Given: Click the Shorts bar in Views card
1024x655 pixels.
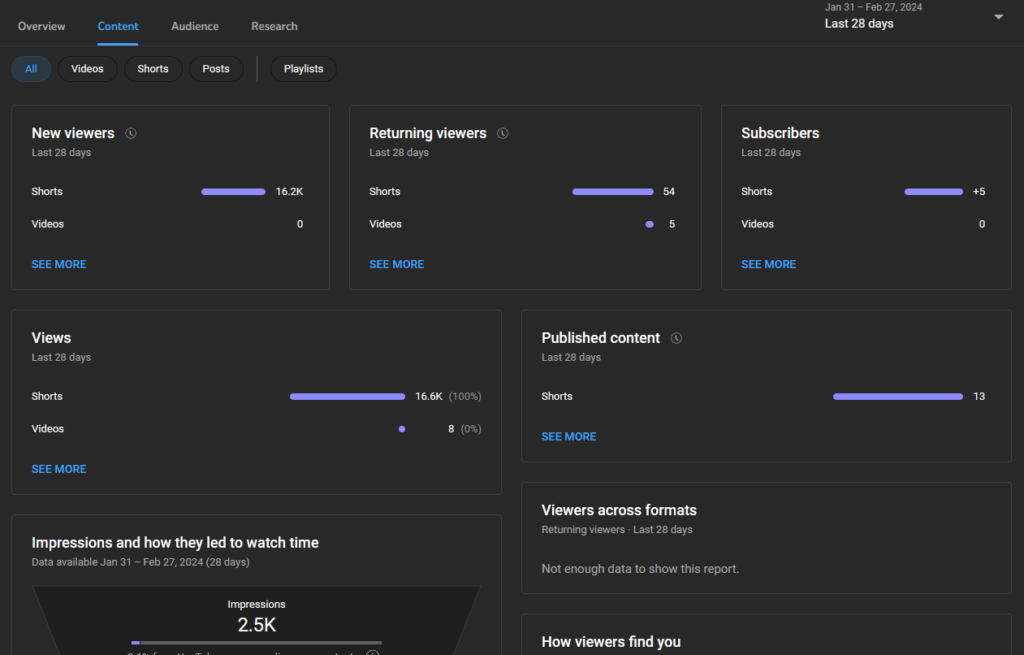Looking at the screenshot, I should click(x=347, y=397).
